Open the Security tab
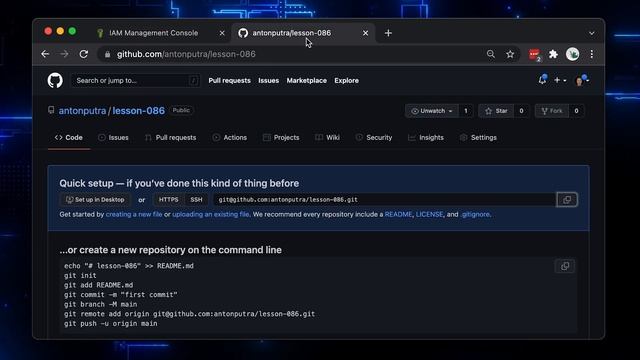The height and width of the screenshot is (360, 640). 373,138
